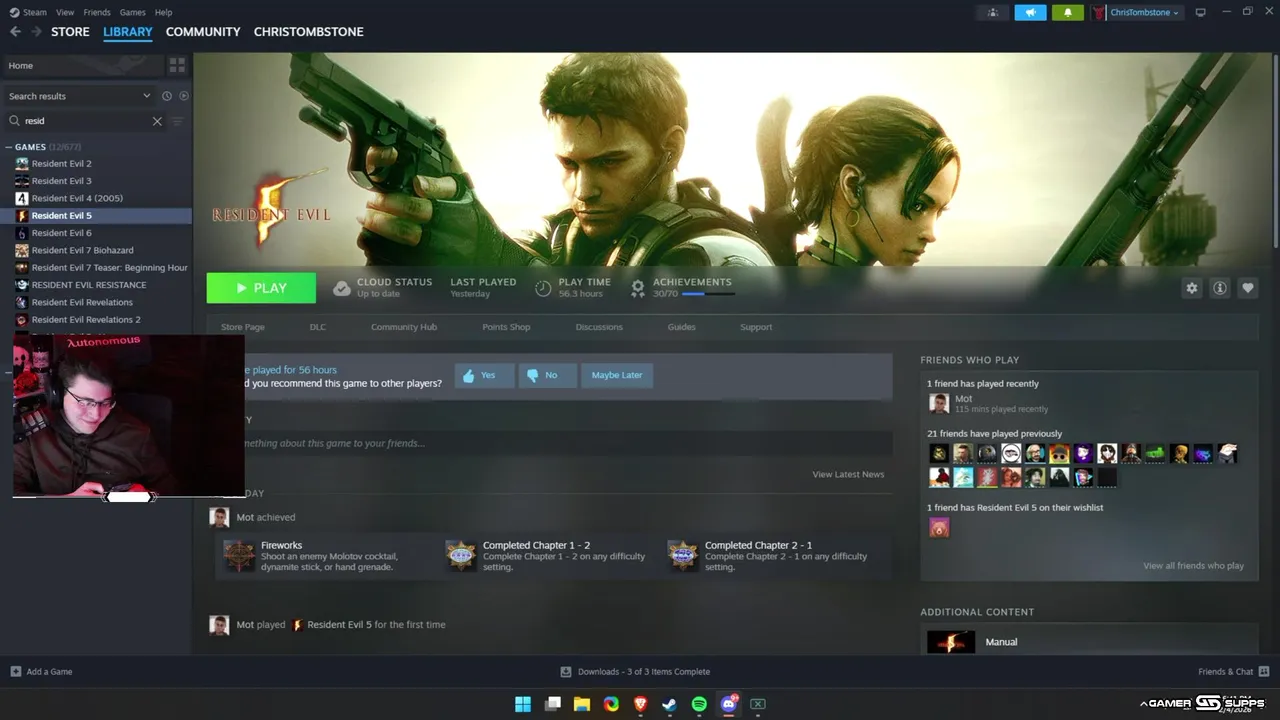Open the Friends menu
Viewport: 1280px width, 720px height.
(97, 13)
